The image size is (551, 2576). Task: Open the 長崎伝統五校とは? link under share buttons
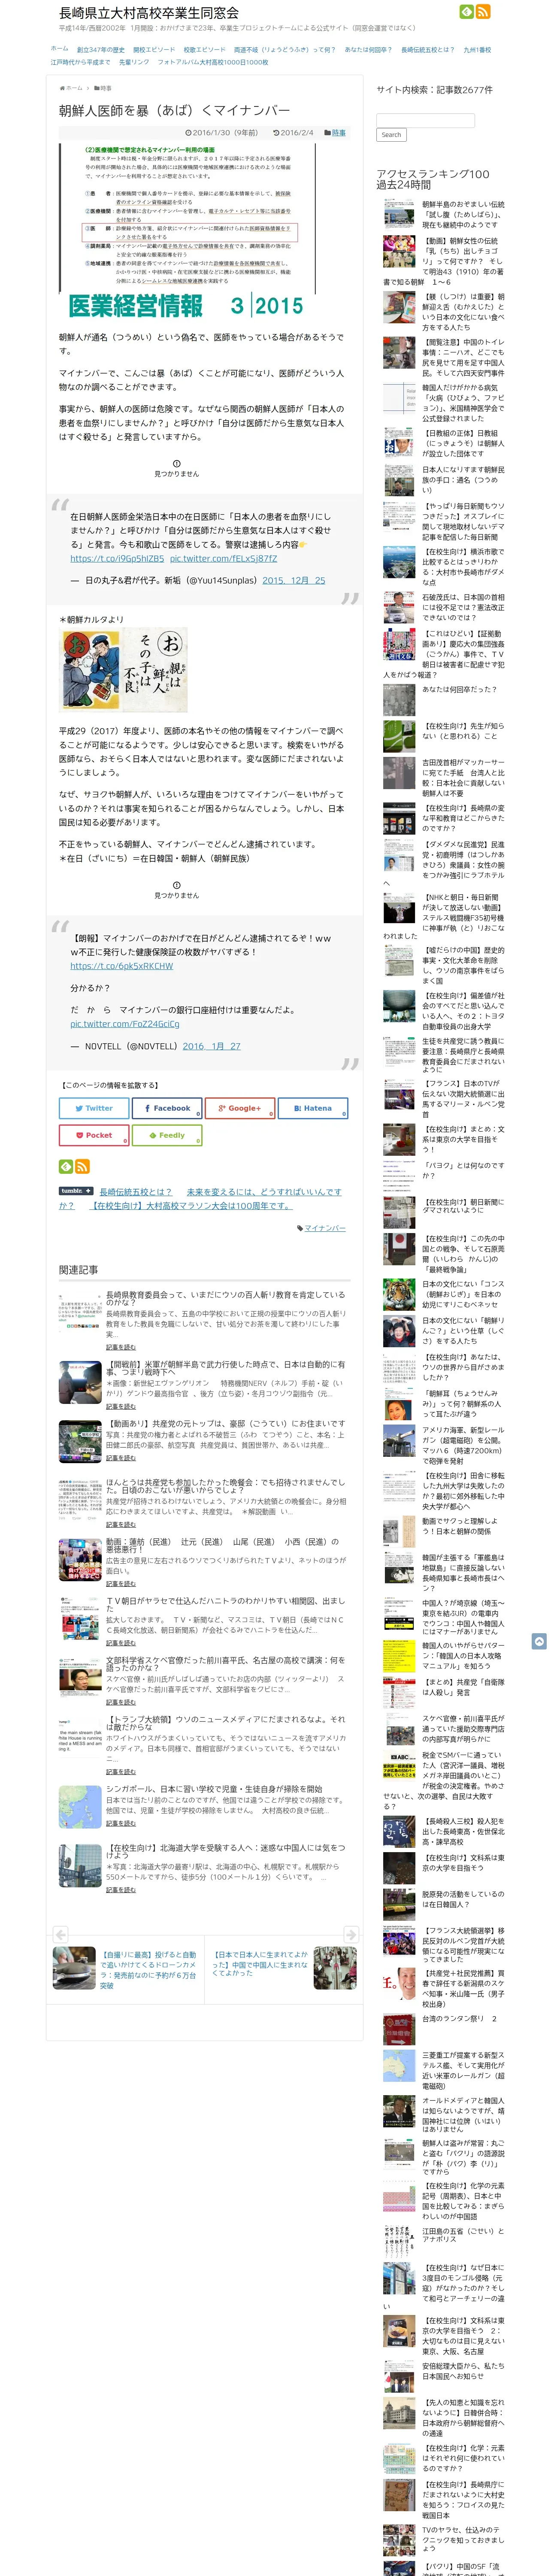tap(136, 1192)
